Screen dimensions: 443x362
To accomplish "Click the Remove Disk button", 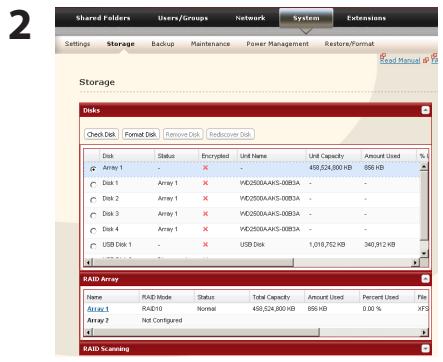I will (183, 134).
